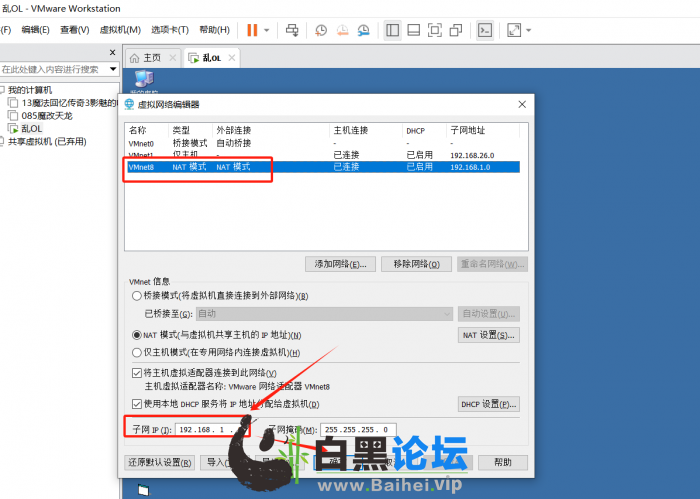Image resolution: width=700 pixels, height=499 pixels.
Task: Click the DHCP 设置(P)... button
Action: (488, 404)
